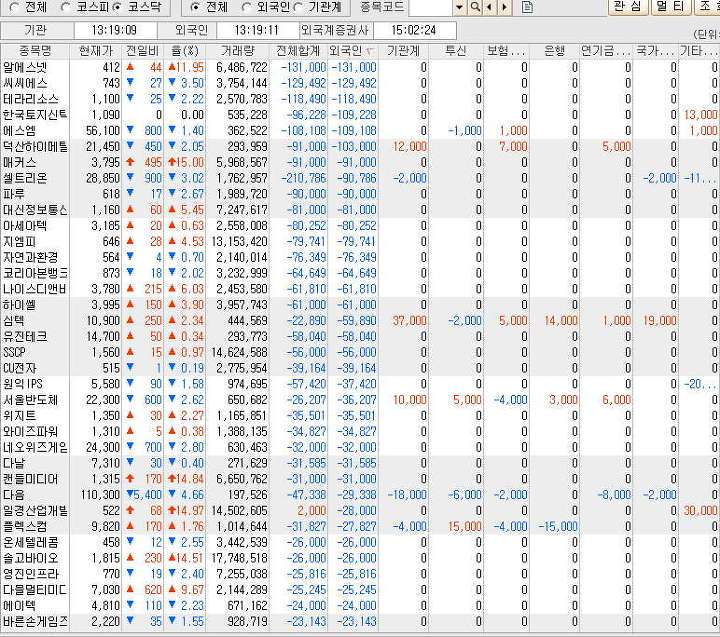Select the 전체 investor radio button
The width and height of the screenshot is (720, 637).
click(x=195, y=7)
